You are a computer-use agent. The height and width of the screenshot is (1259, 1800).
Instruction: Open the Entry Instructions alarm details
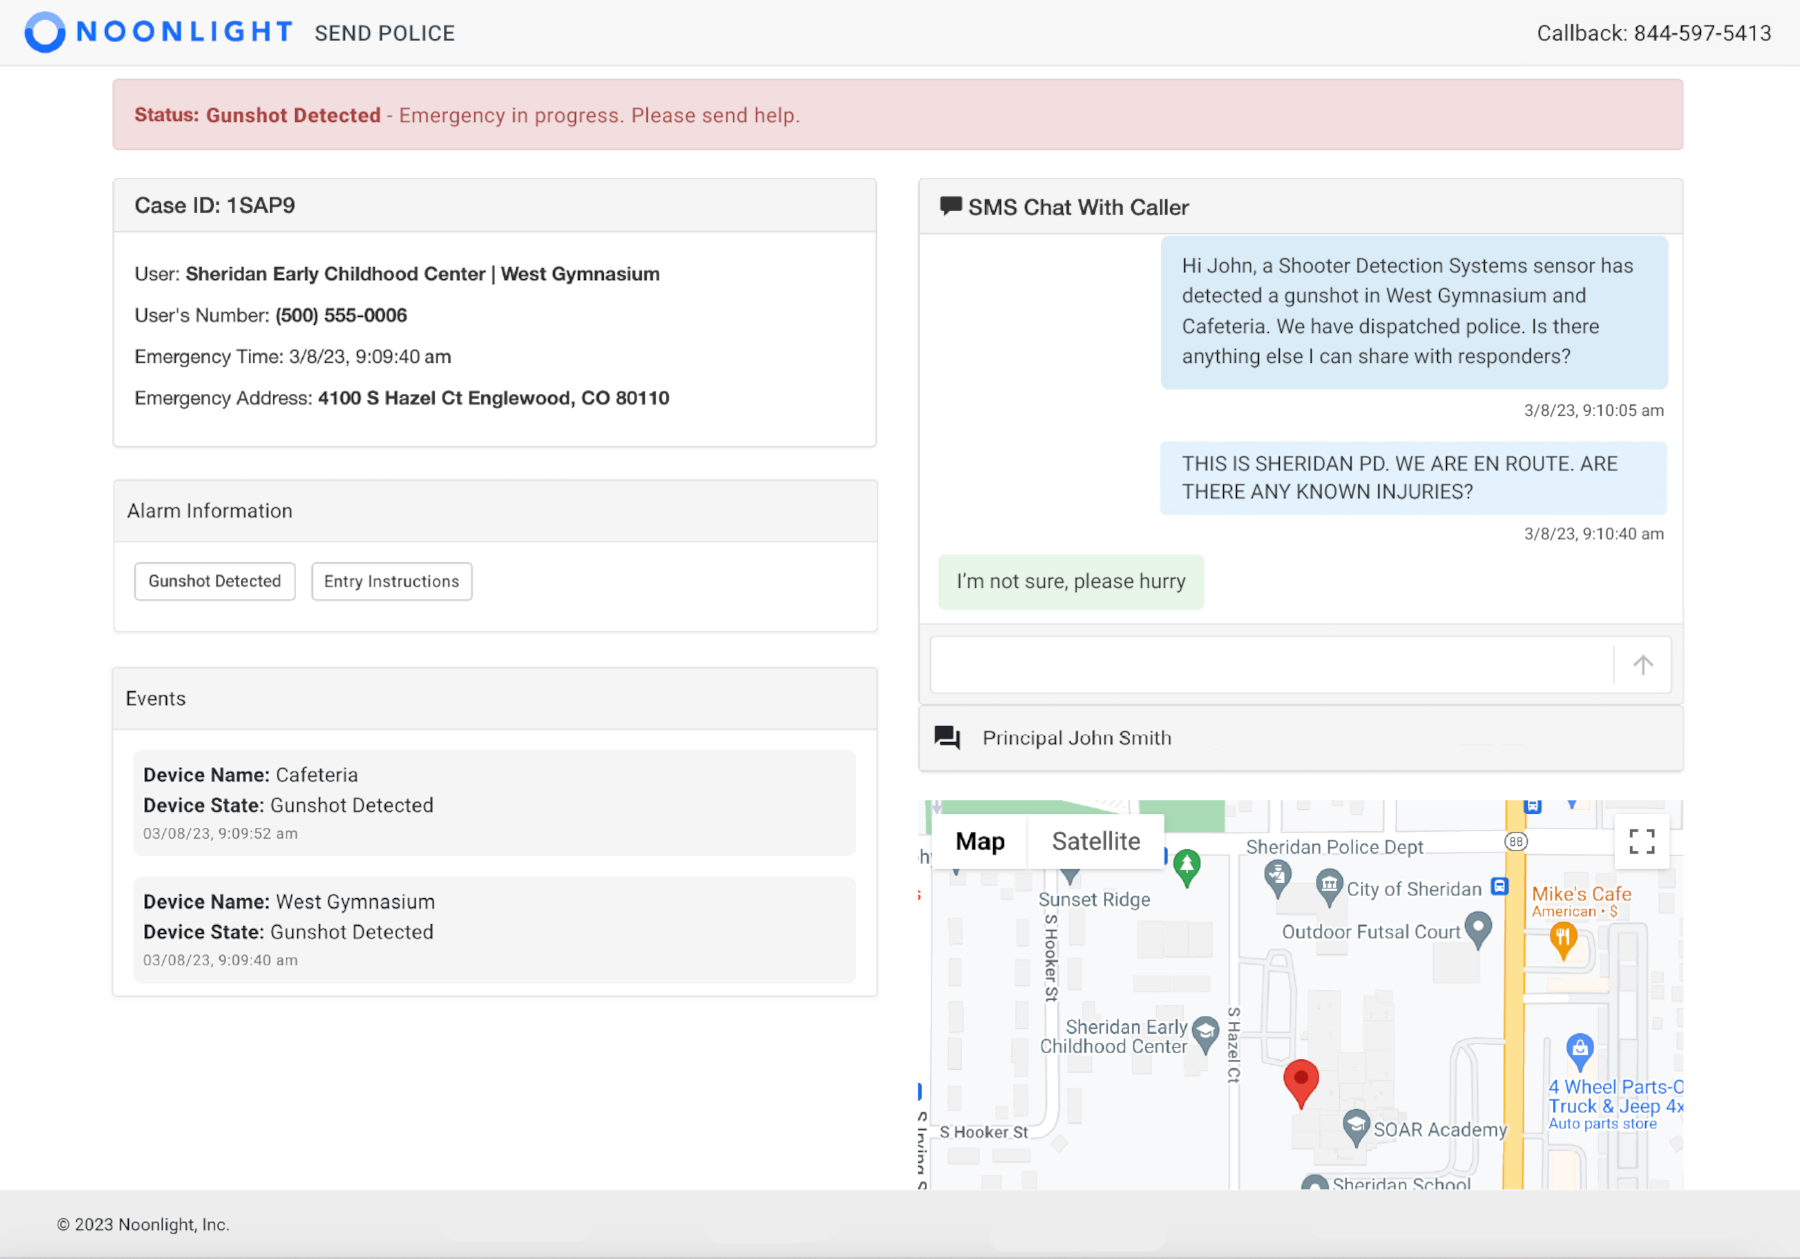(391, 581)
